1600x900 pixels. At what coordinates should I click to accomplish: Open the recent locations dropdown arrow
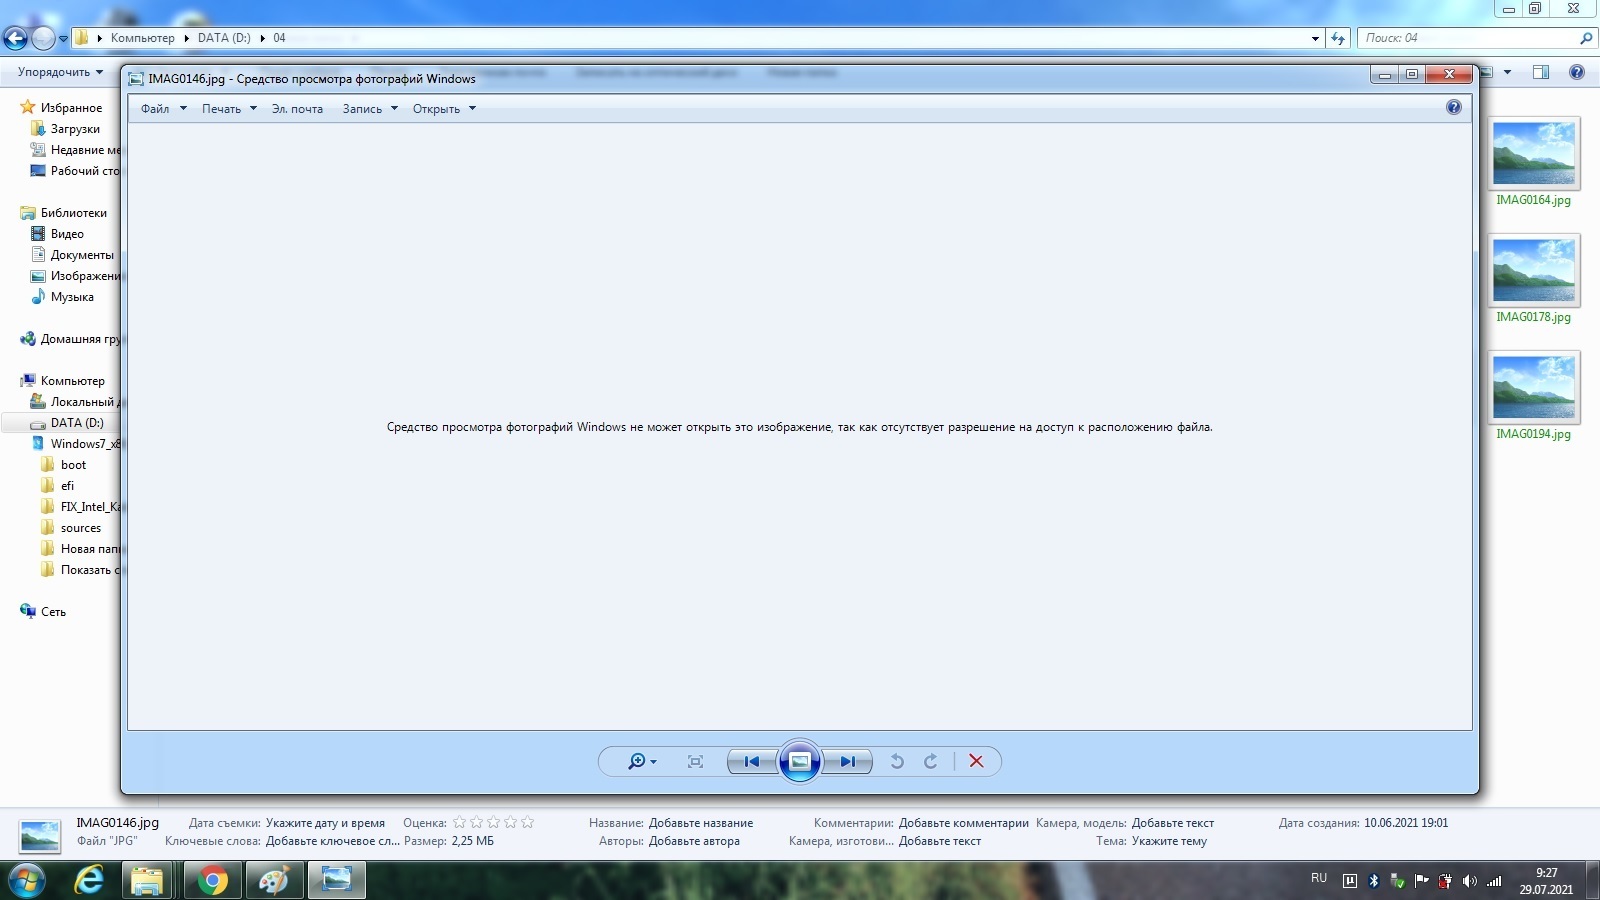(63, 39)
